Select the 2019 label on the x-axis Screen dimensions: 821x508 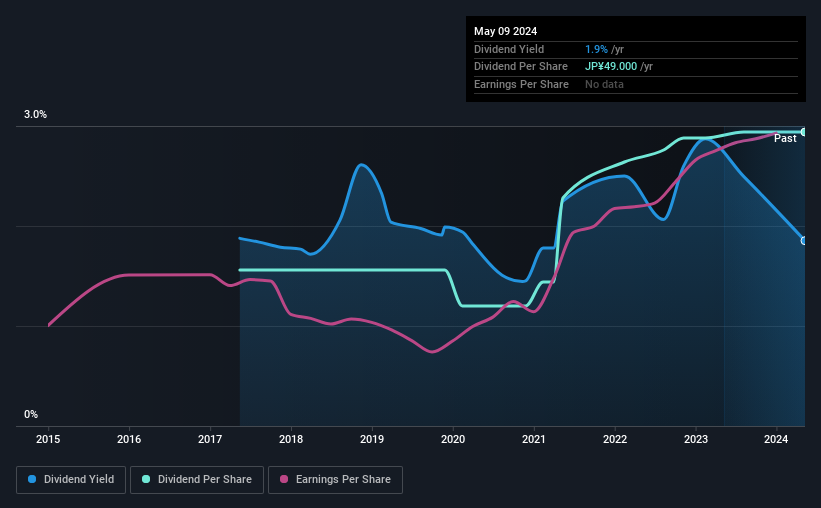[x=372, y=439]
